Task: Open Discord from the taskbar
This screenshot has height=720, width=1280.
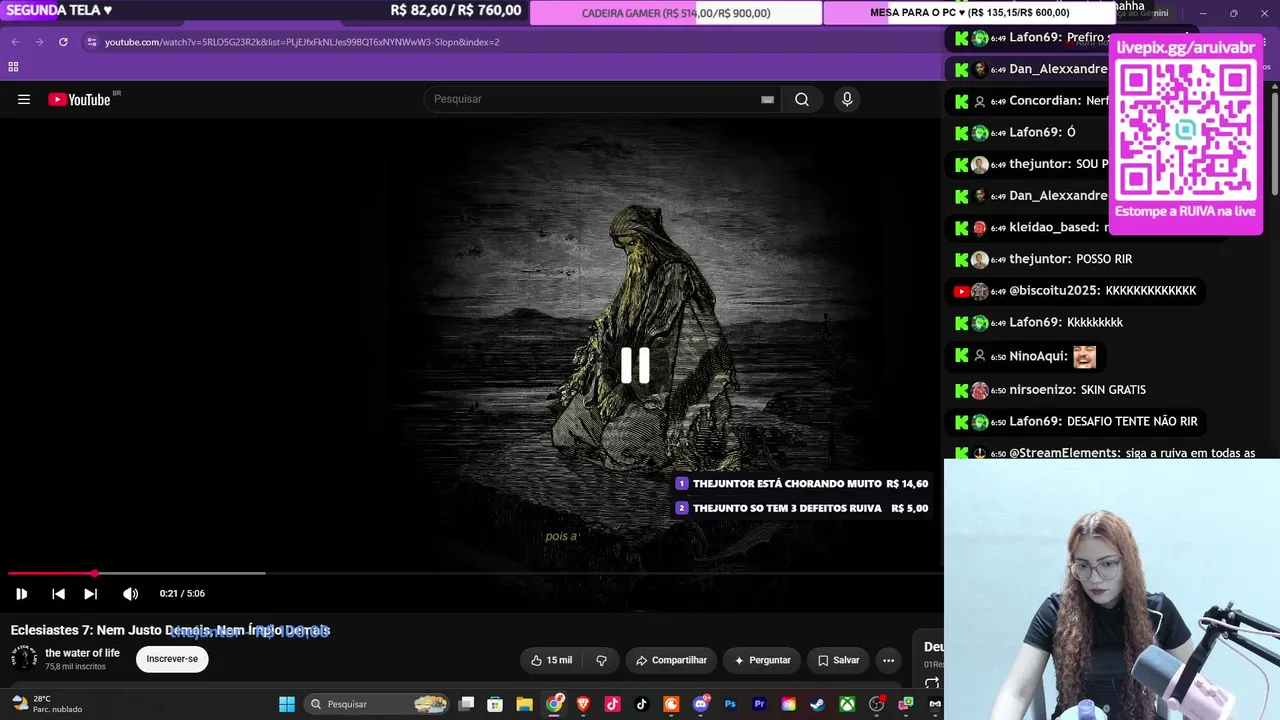Action: click(701, 704)
